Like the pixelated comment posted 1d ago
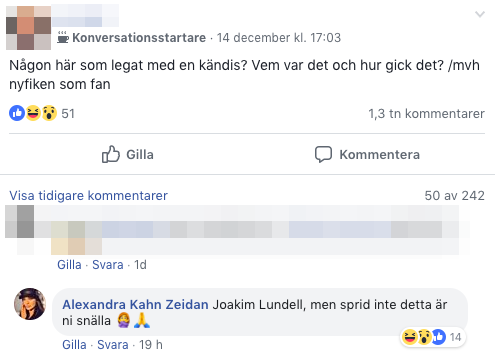495x363 pixels. (x=69, y=265)
